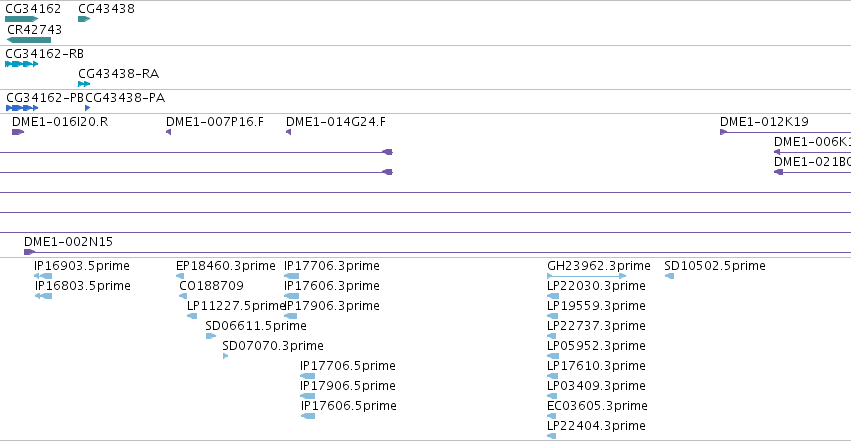Select the CG43438-RA transcript arrows
This screenshot has height=441, width=851.
pos(84,84)
